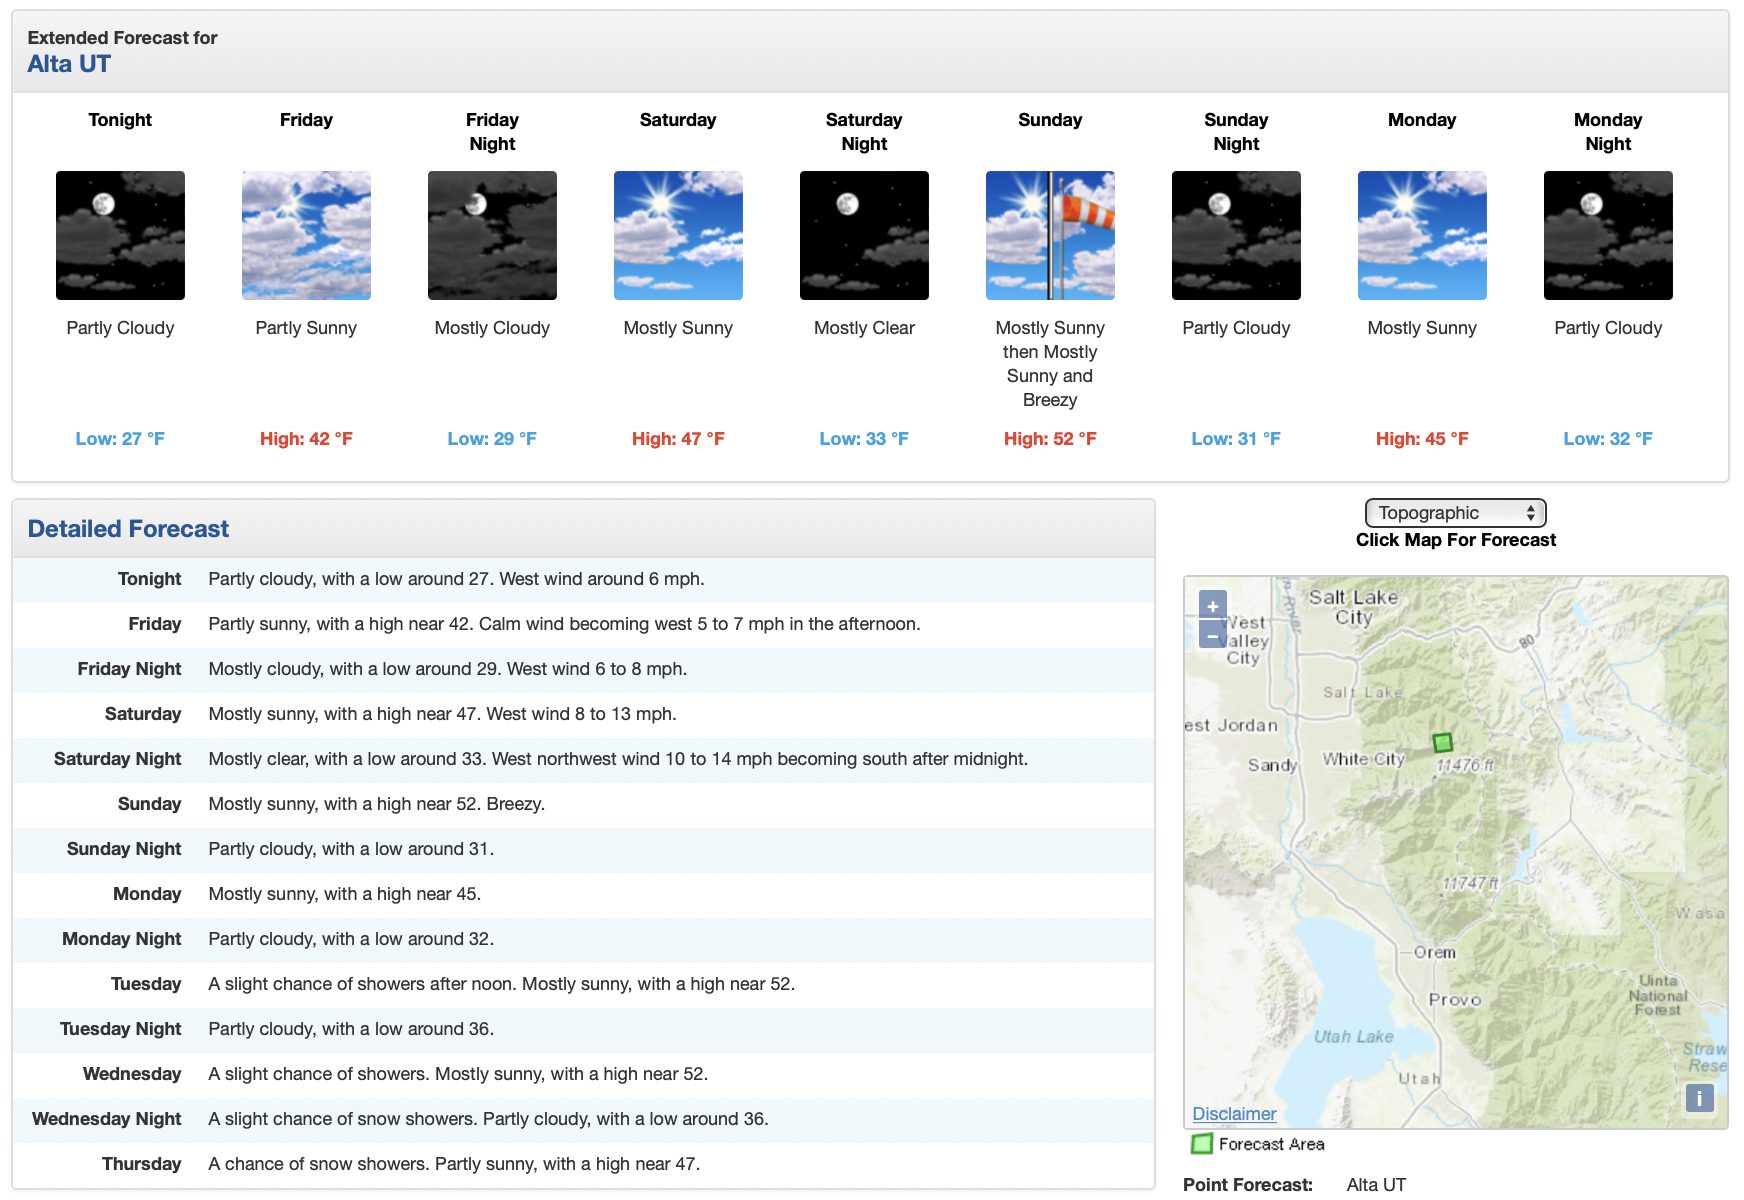Image resolution: width=1744 pixels, height=1200 pixels.
Task: Click the Alta UT location heading
Action: [x=69, y=64]
